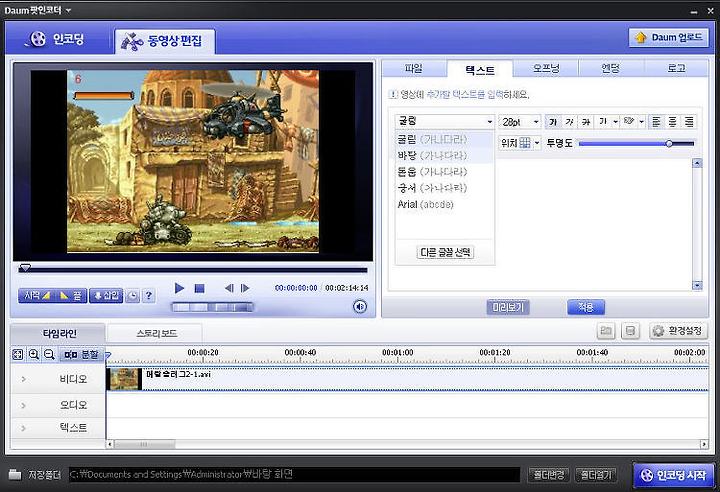This screenshot has width=720, height=492.
Task: Open the question mark help icon
Action: (x=148, y=296)
